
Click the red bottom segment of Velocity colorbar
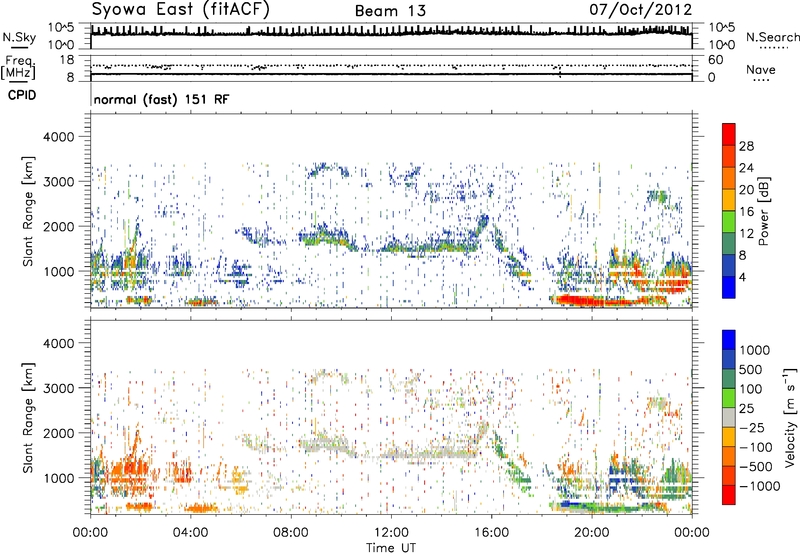(x=729, y=495)
